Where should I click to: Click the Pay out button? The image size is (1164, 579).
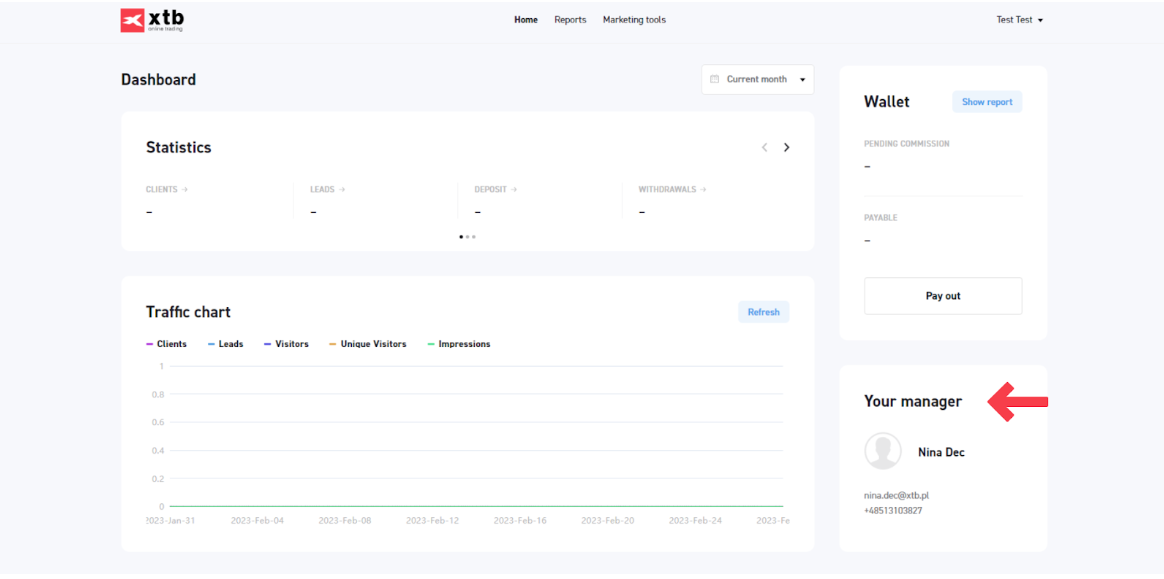pyautogui.click(x=943, y=296)
